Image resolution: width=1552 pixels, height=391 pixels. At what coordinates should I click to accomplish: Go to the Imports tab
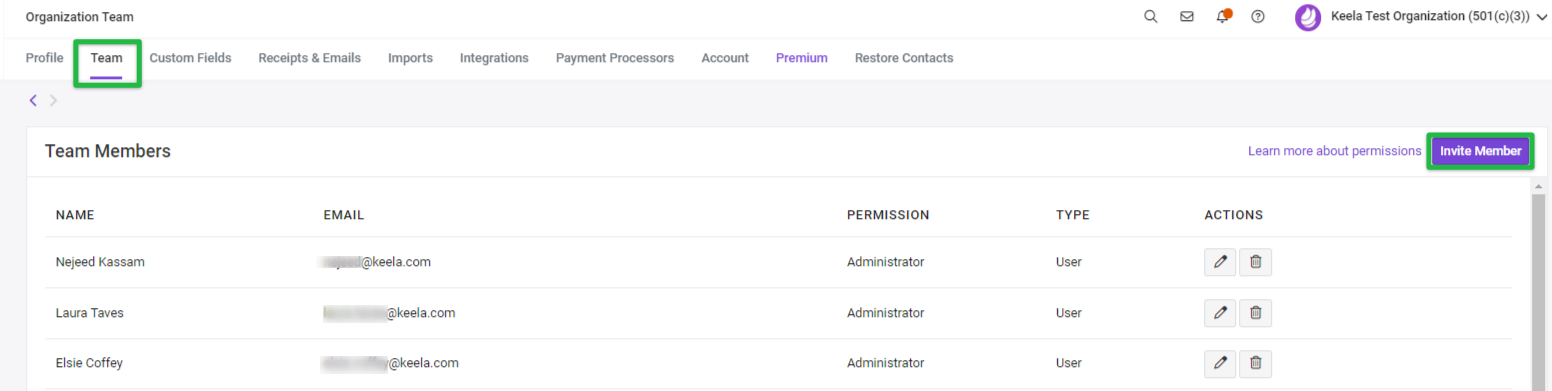tap(410, 58)
